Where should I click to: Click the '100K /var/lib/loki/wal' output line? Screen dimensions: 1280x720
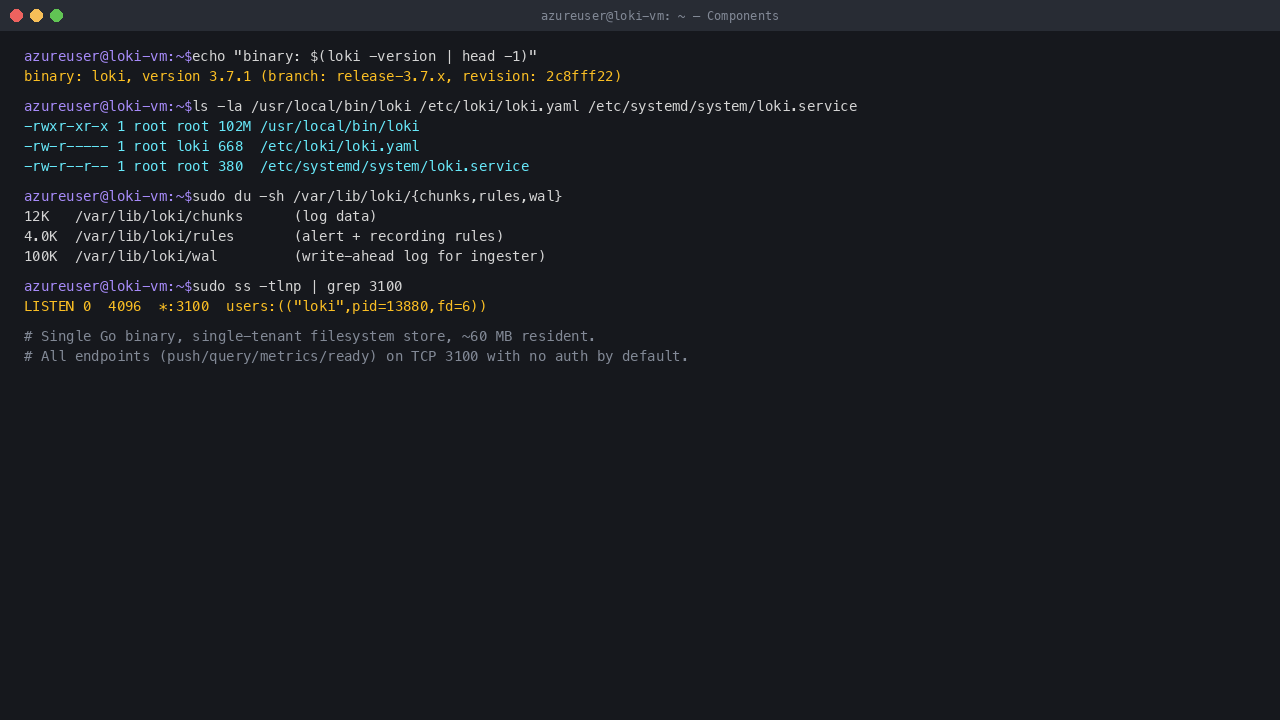285,256
